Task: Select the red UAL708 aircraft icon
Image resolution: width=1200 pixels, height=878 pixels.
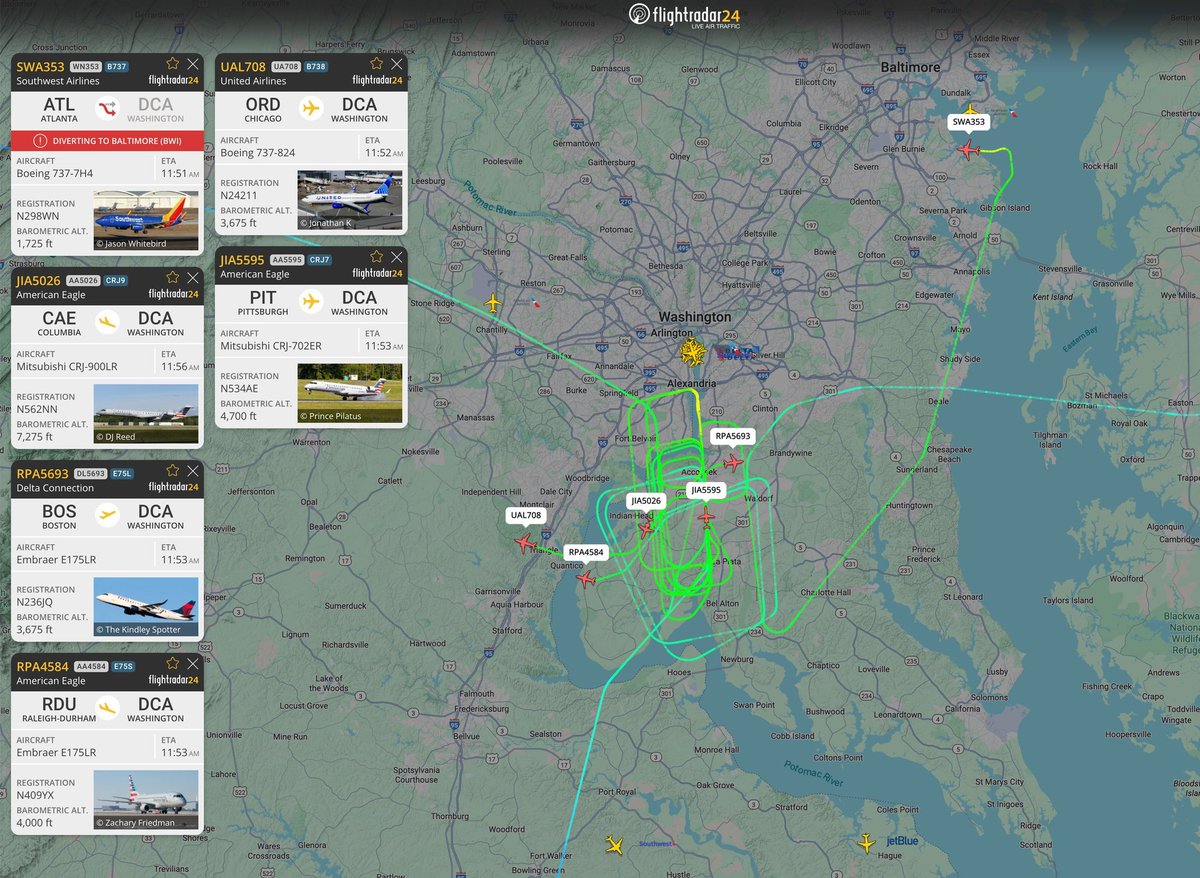Action: [x=524, y=542]
